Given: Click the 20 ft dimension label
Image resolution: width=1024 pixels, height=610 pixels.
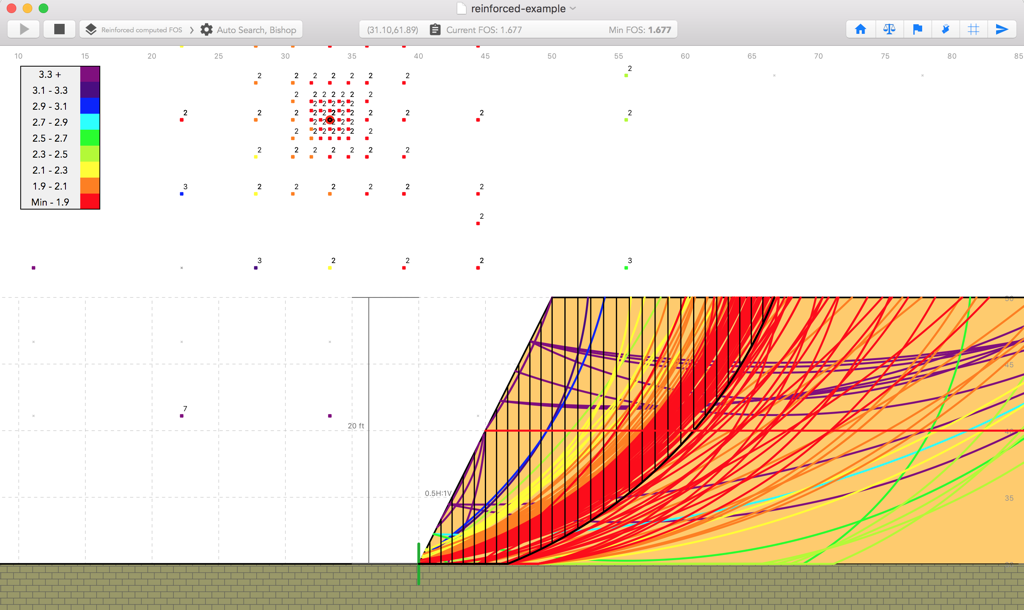Looking at the screenshot, I should click(356, 426).
